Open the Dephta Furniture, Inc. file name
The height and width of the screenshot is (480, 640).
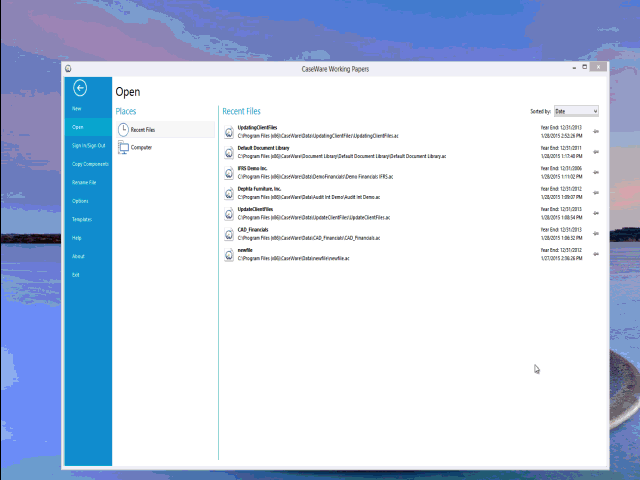[259, 189]
